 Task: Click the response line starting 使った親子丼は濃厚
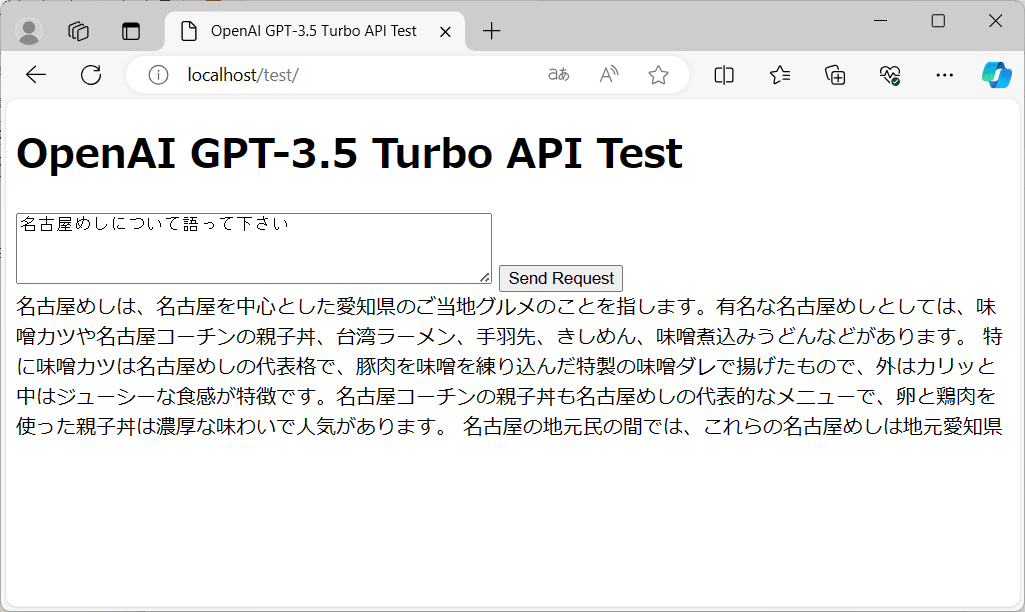point(509,426)
